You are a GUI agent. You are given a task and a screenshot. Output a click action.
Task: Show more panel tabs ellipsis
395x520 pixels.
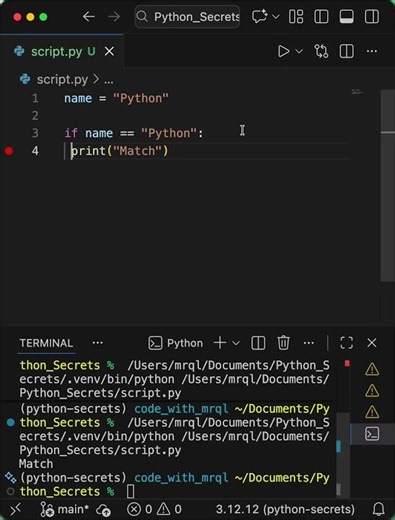click(97, 343)
